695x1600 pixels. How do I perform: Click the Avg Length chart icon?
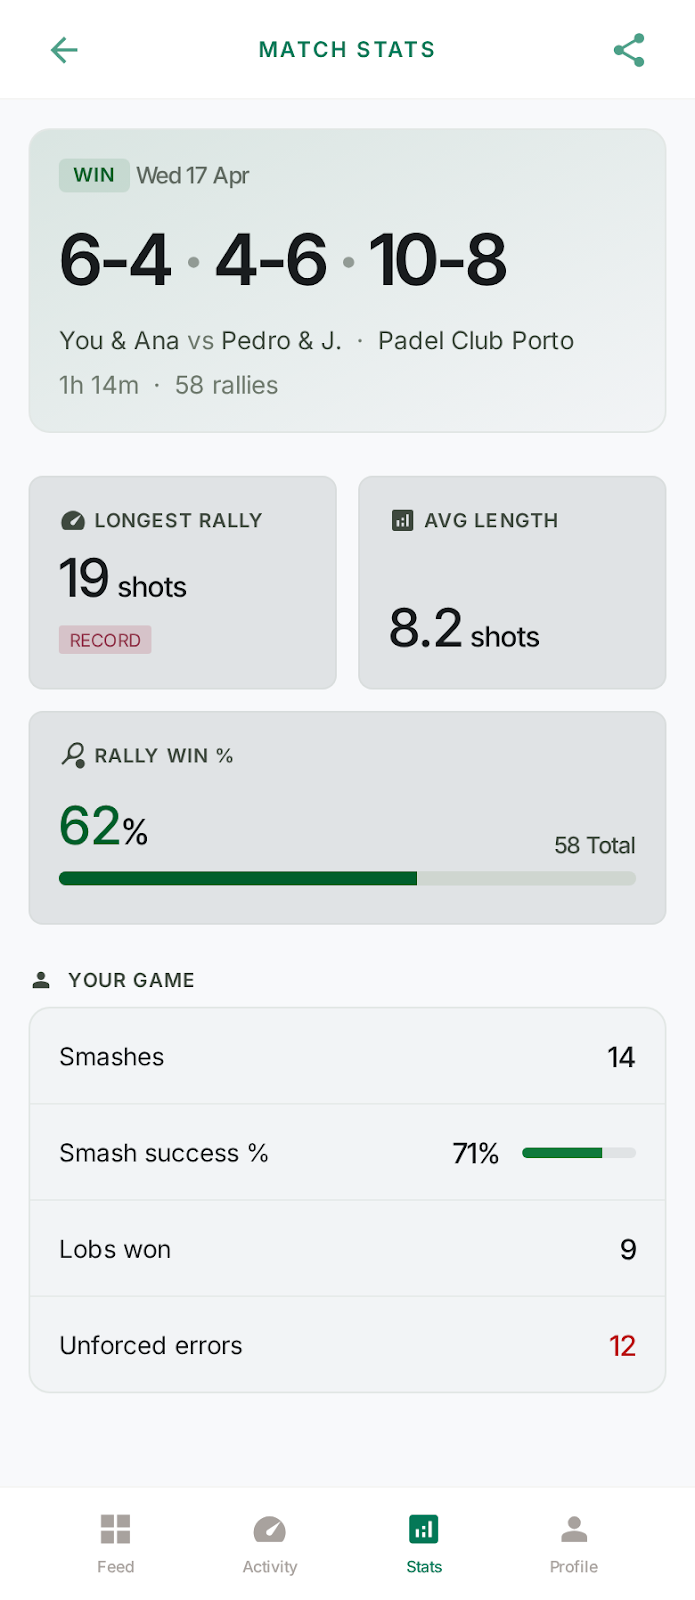click(401, 520)
